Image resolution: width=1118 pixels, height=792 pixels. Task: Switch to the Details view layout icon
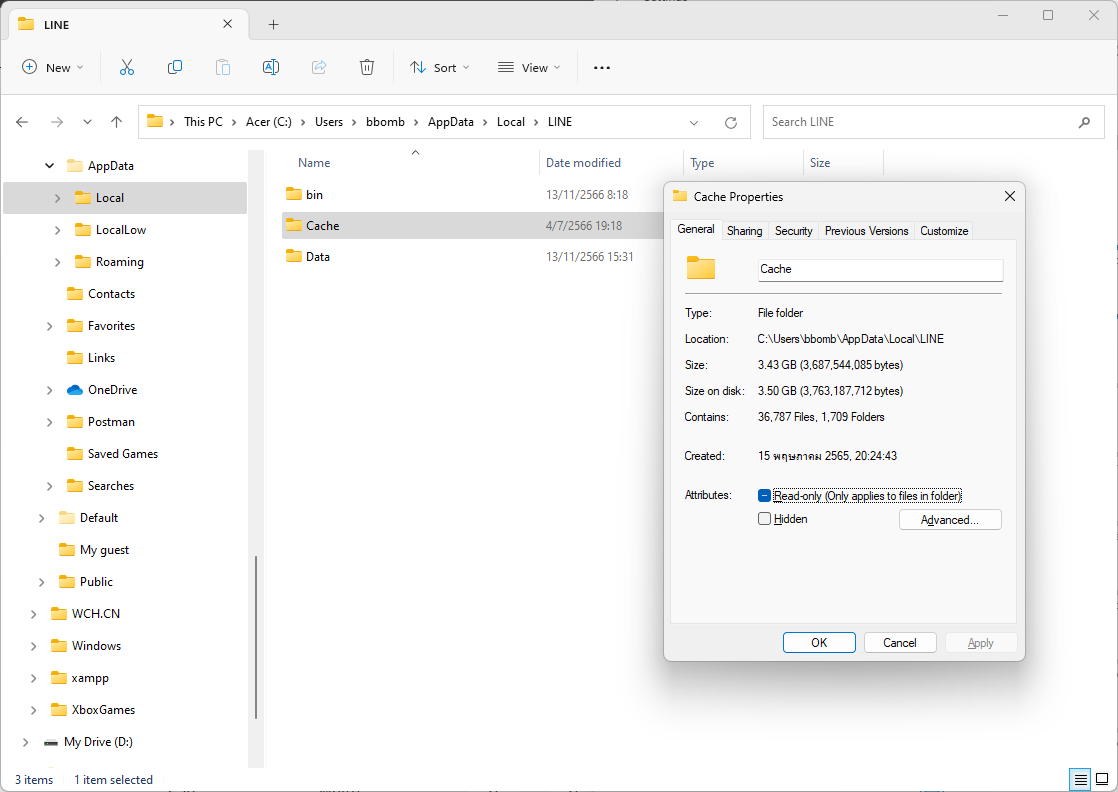(1079, 779)
